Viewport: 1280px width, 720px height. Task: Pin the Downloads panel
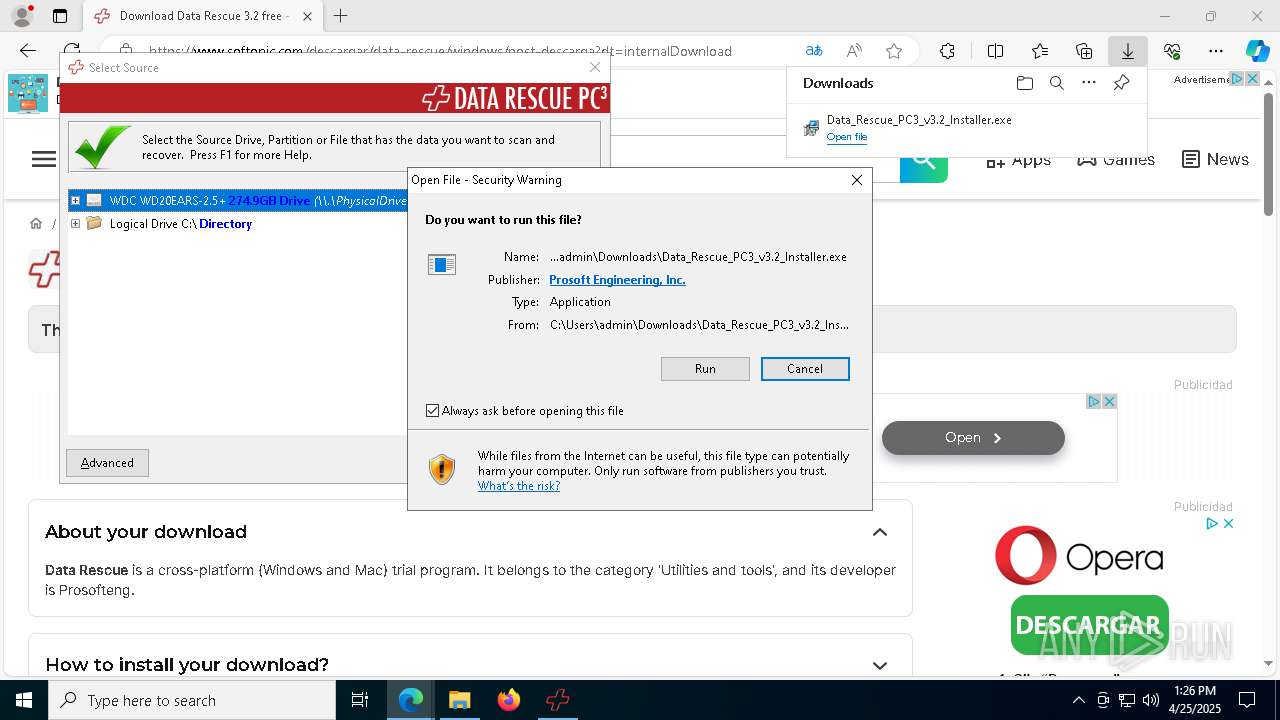1121,83
